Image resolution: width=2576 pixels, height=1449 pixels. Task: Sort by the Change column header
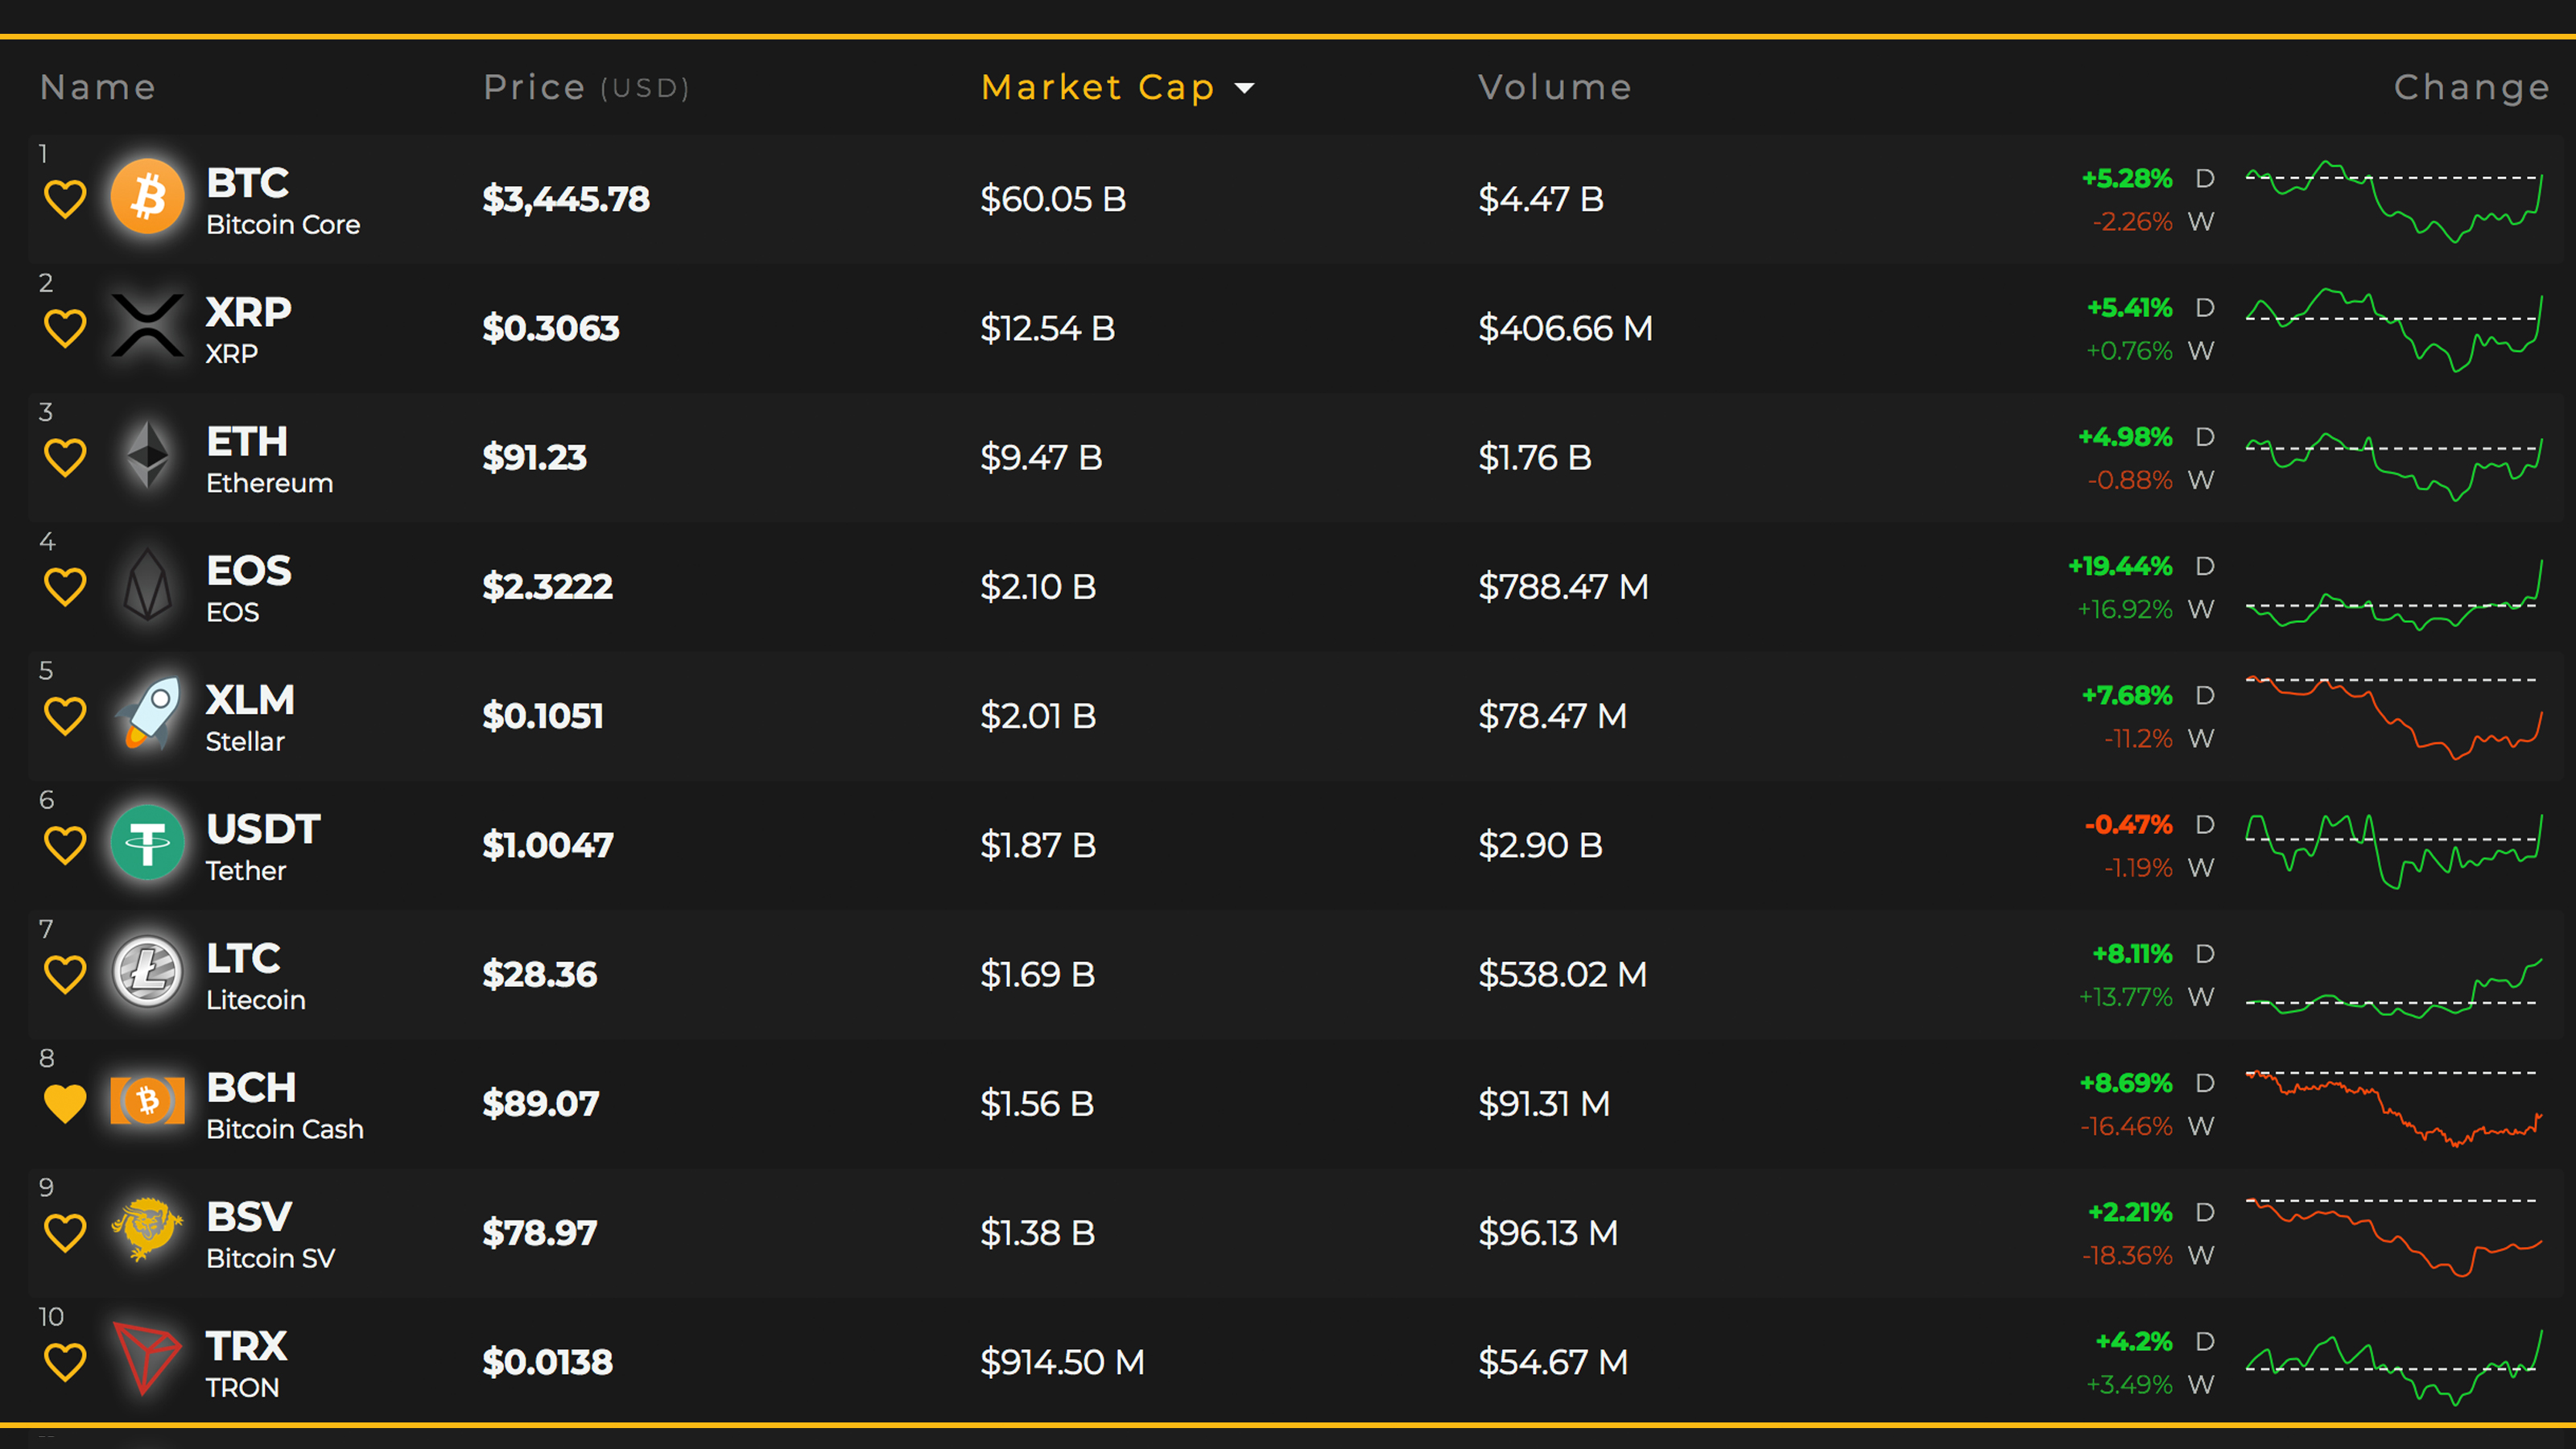(2470, 88)
